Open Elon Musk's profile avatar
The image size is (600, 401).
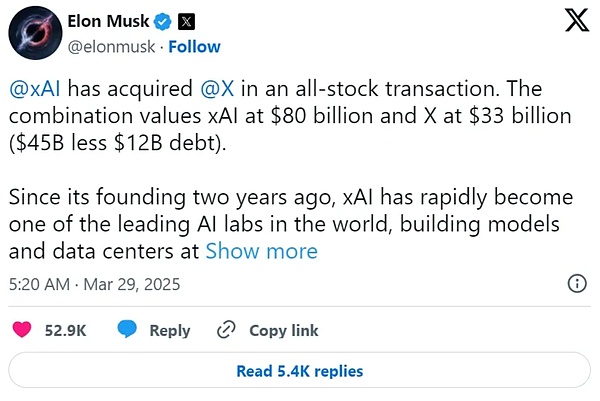coord(34,36)
